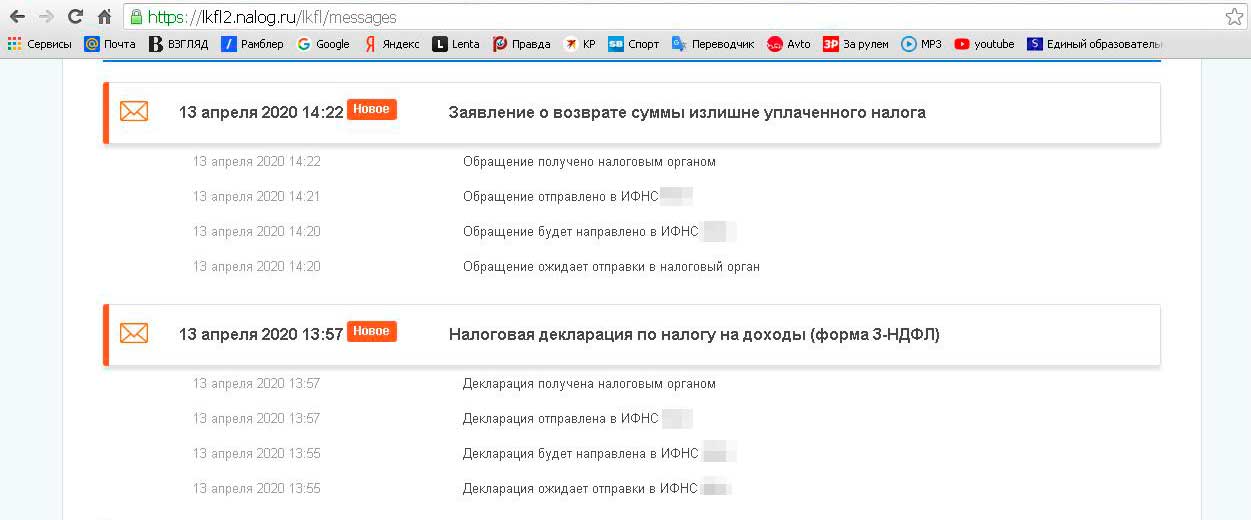Open the Почта bookmark

point(110,44)
